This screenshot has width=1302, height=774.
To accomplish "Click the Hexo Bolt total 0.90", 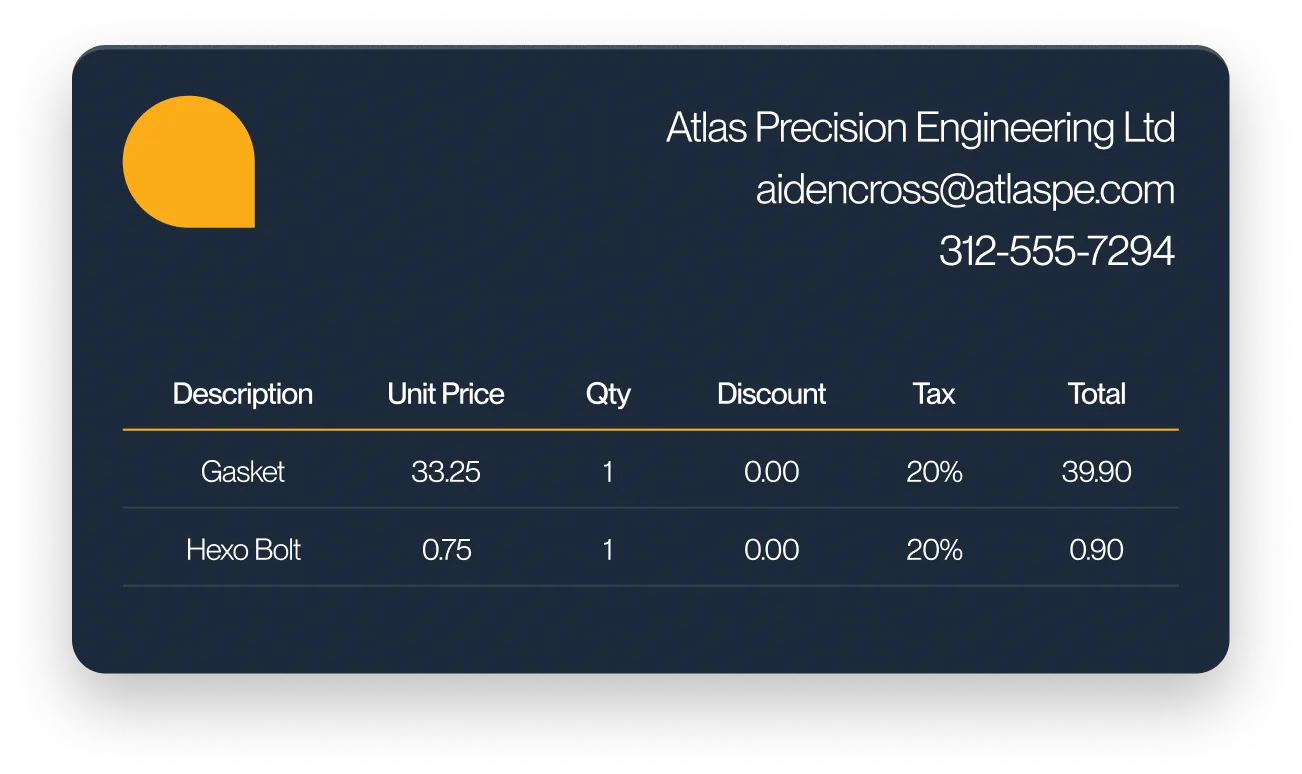I will [1097, 550].
